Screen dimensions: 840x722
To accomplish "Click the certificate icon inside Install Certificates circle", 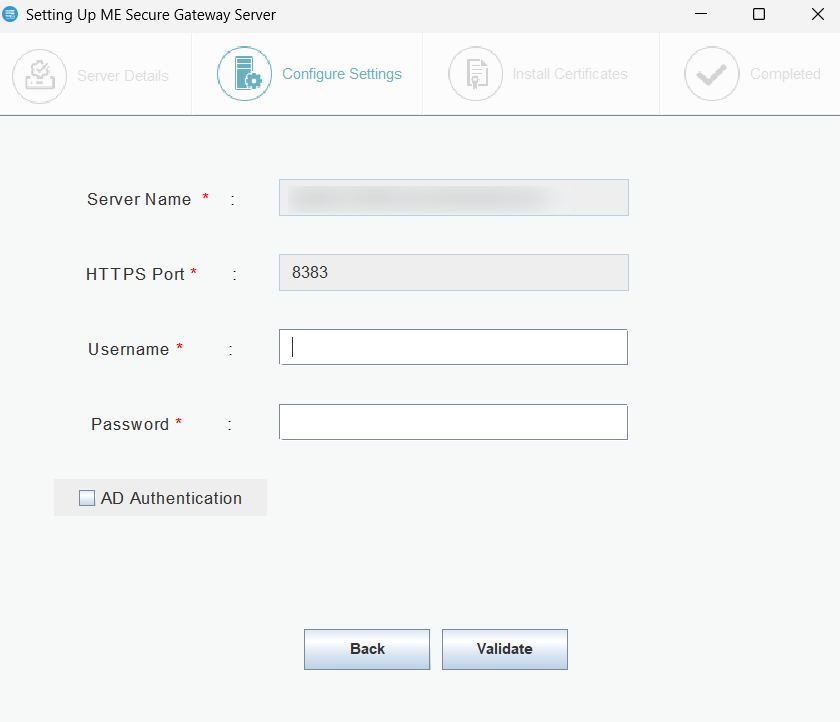I will pos(475,73).
